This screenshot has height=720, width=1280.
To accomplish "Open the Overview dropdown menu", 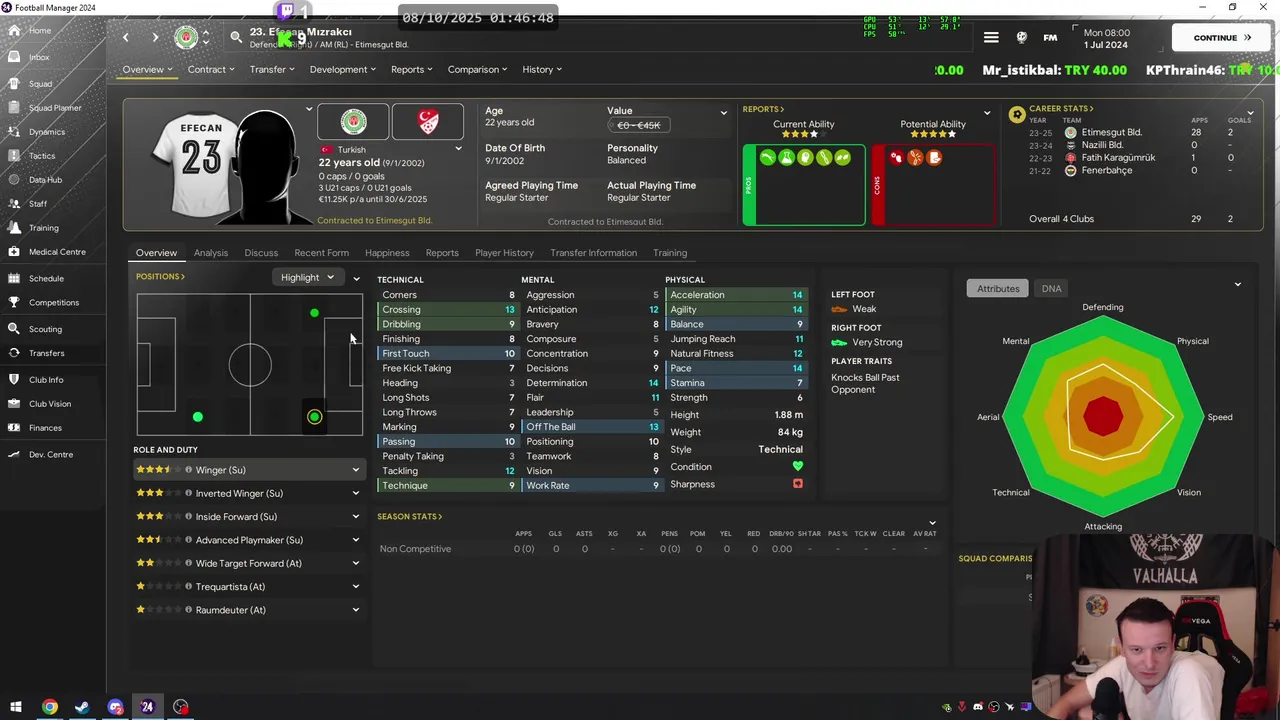I will pyautogui.click(x=147, y=70).
